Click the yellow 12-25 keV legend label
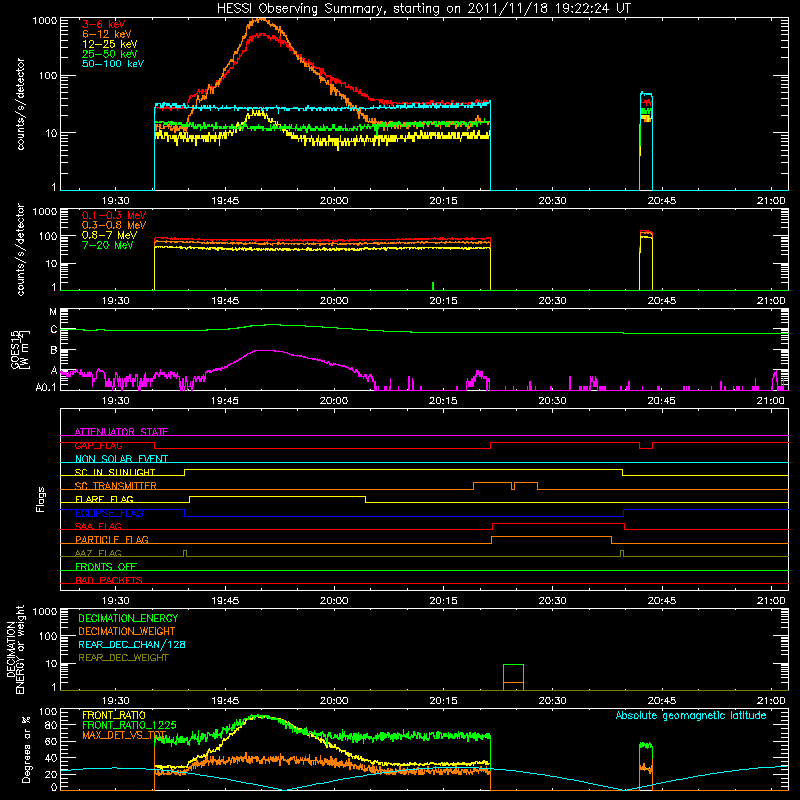Screen dimensions: 800x800 110,44
